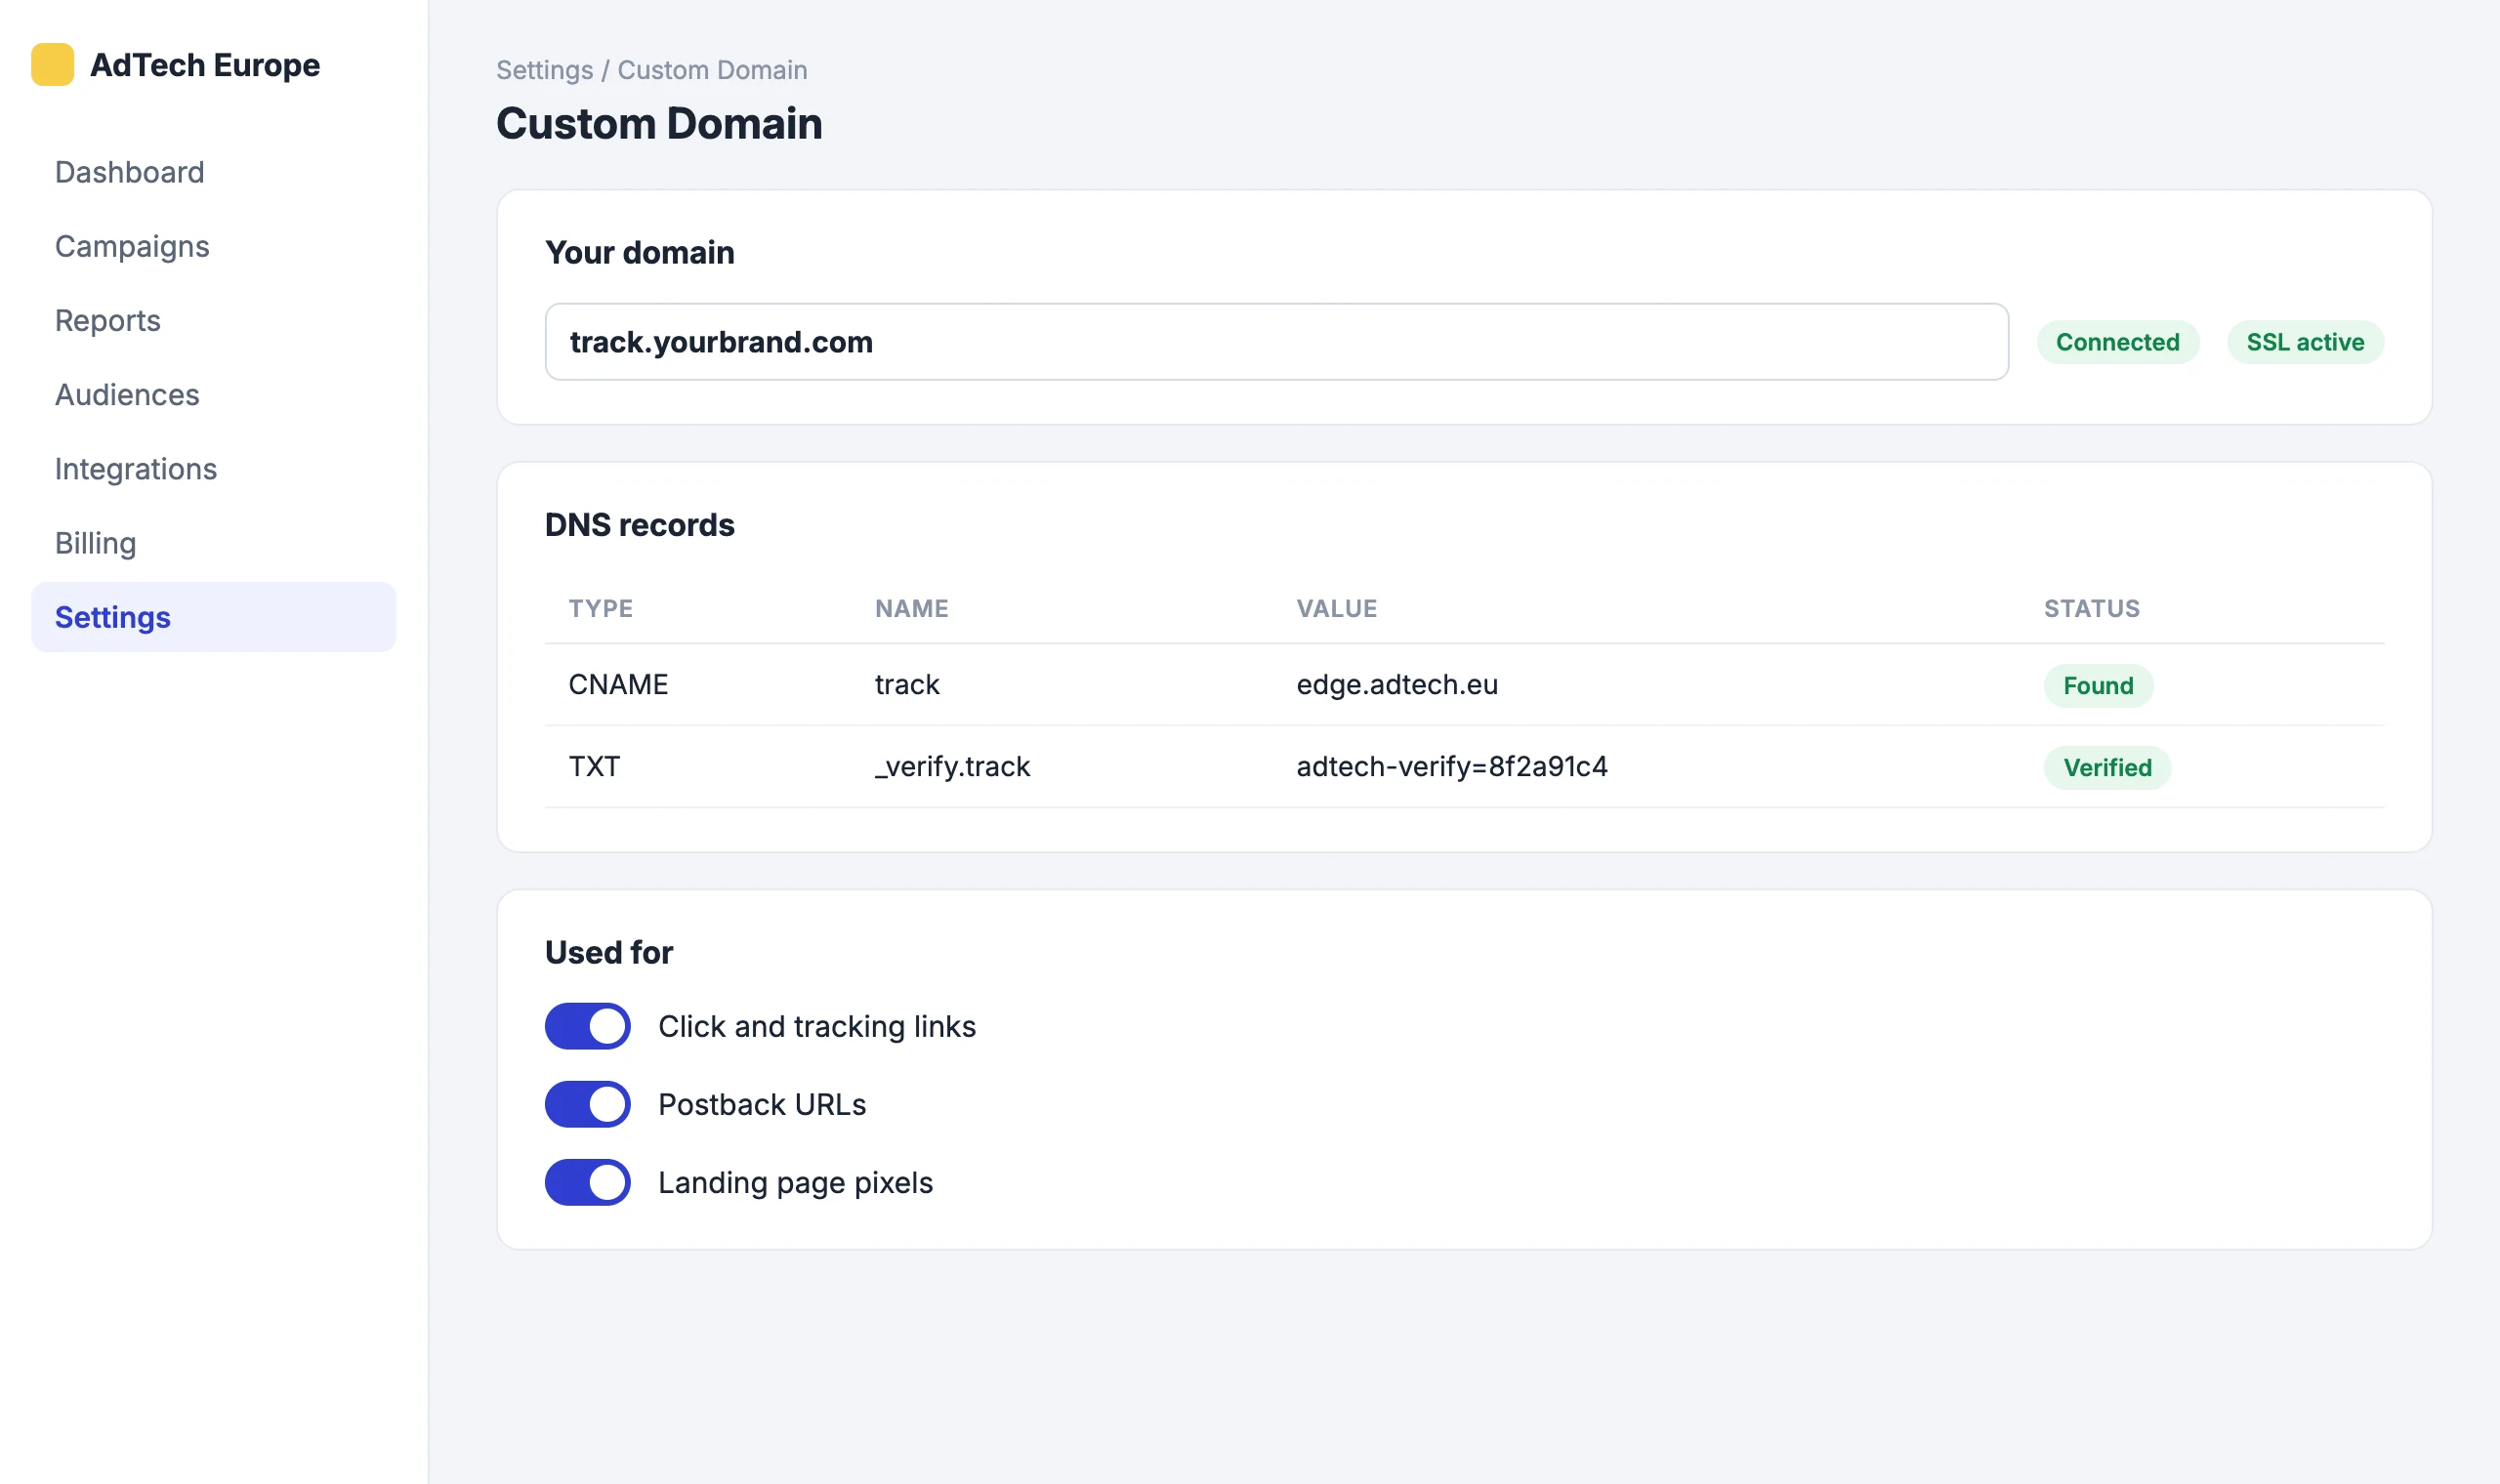Viewport: 2500px width, 1484px height.
Task: Select Audiences in the sidebar
Action: click(213, 395)
